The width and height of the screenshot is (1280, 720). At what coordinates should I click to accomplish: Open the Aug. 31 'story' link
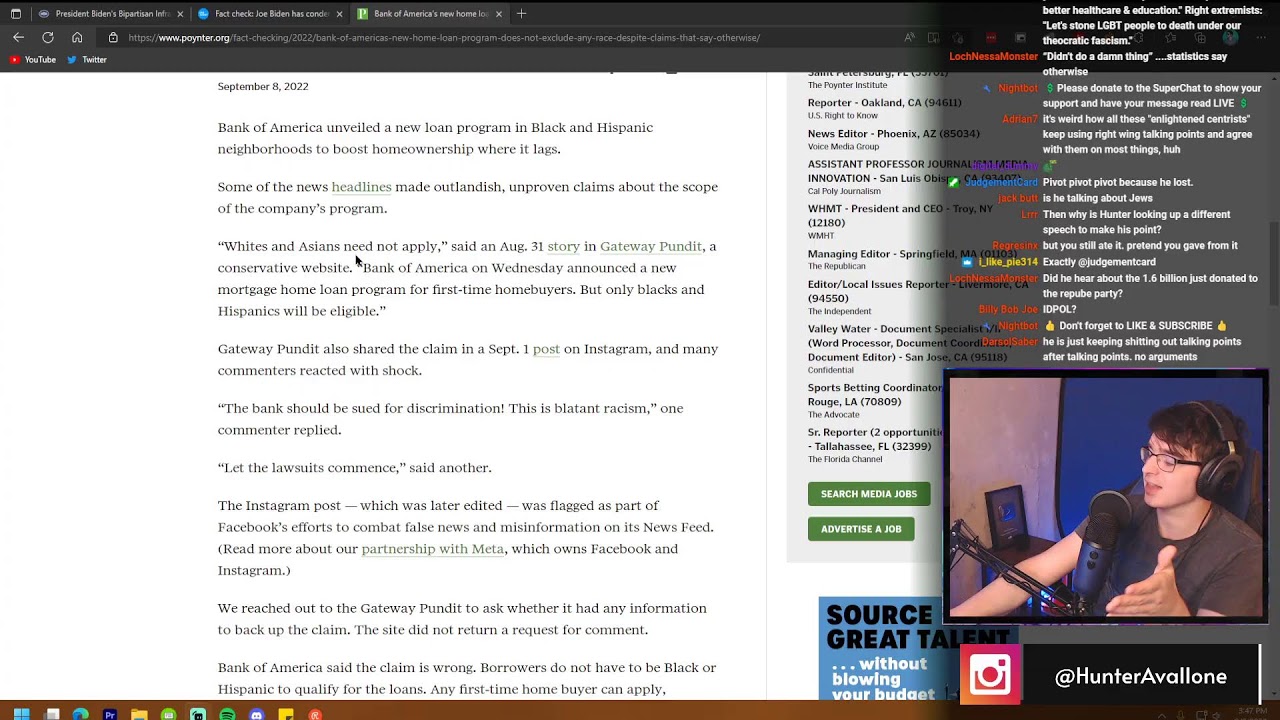coord(563,246)
